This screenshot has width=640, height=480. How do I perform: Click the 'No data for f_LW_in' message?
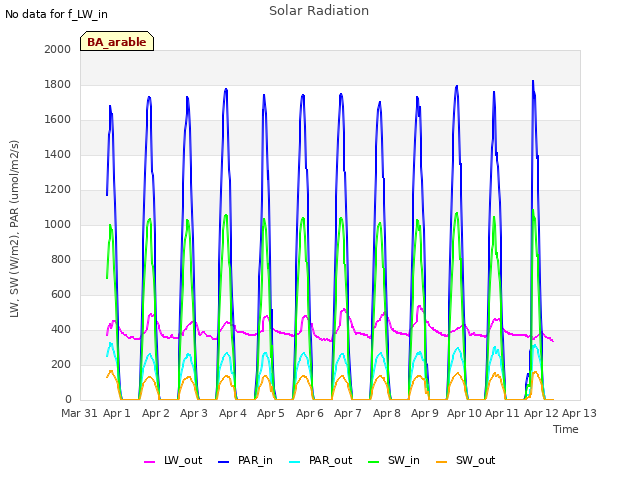pos(56,14)
